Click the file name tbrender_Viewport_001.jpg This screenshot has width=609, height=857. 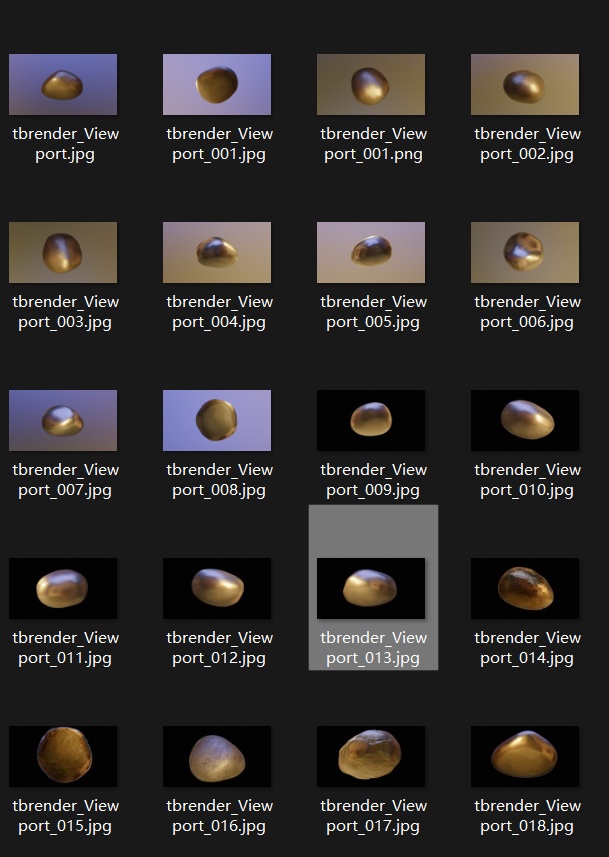click(x=219, y=144)
